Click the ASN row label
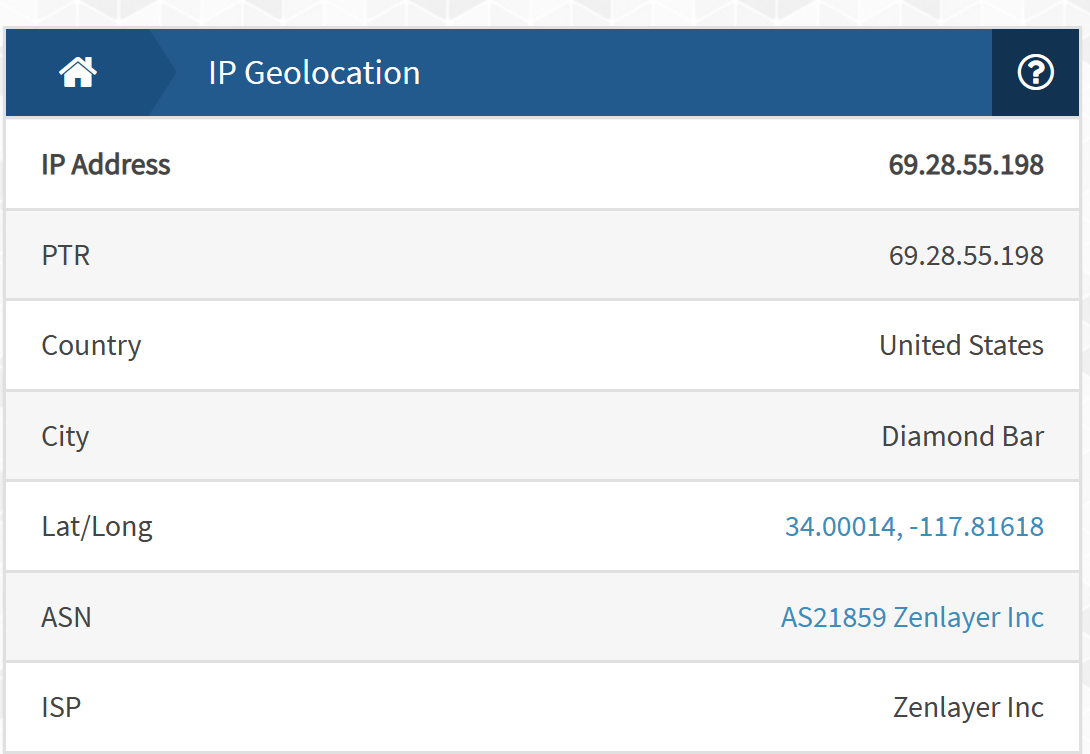Screen dimensions: 1090x754 click(x=66, y=617)
